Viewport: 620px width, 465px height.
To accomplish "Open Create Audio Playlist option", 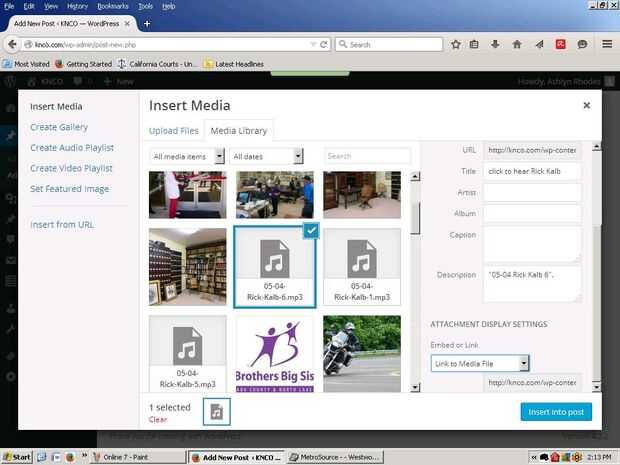I will pyautogui.click(x=72, y=147).
